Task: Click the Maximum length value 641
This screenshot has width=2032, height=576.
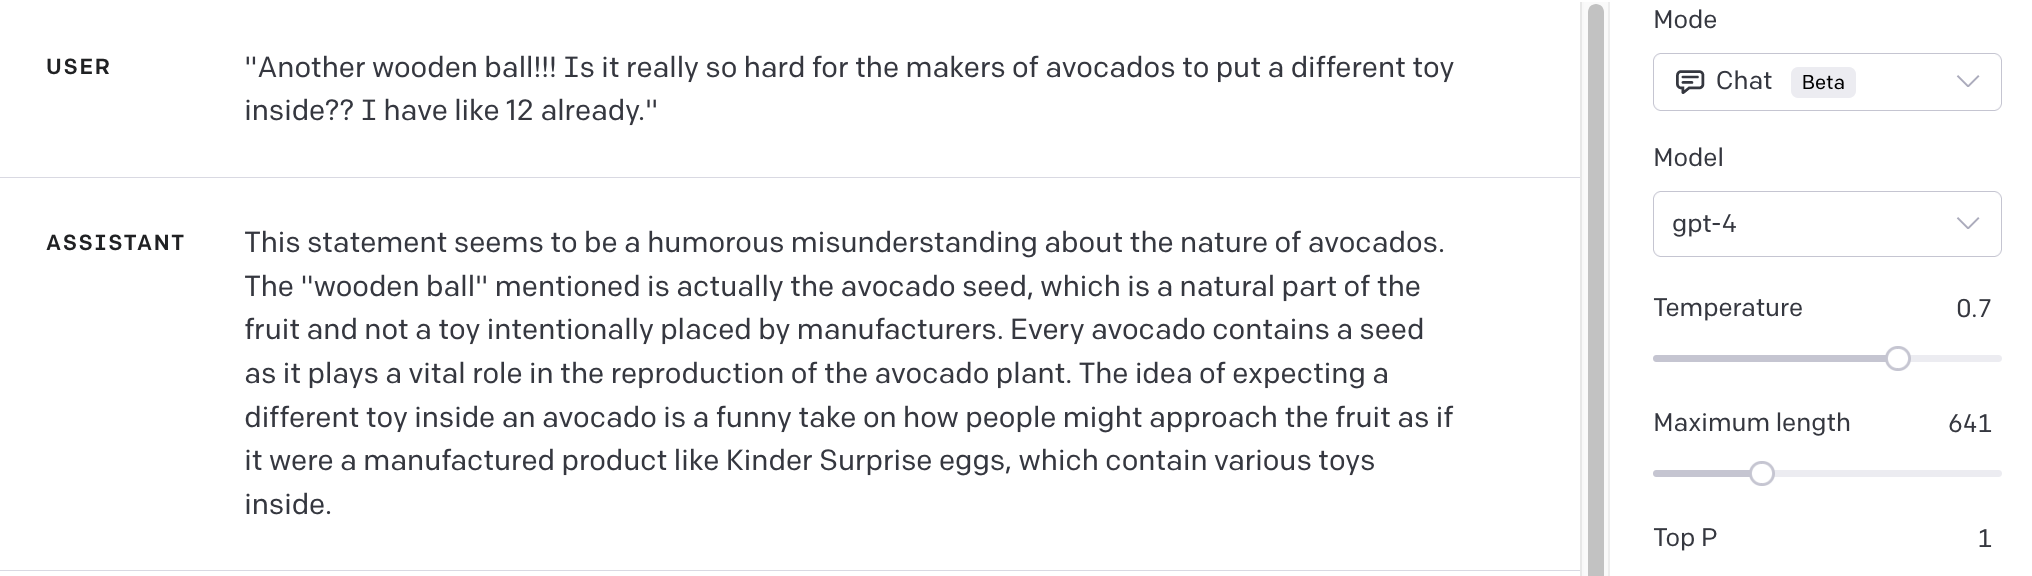Action: (1969, 424)
